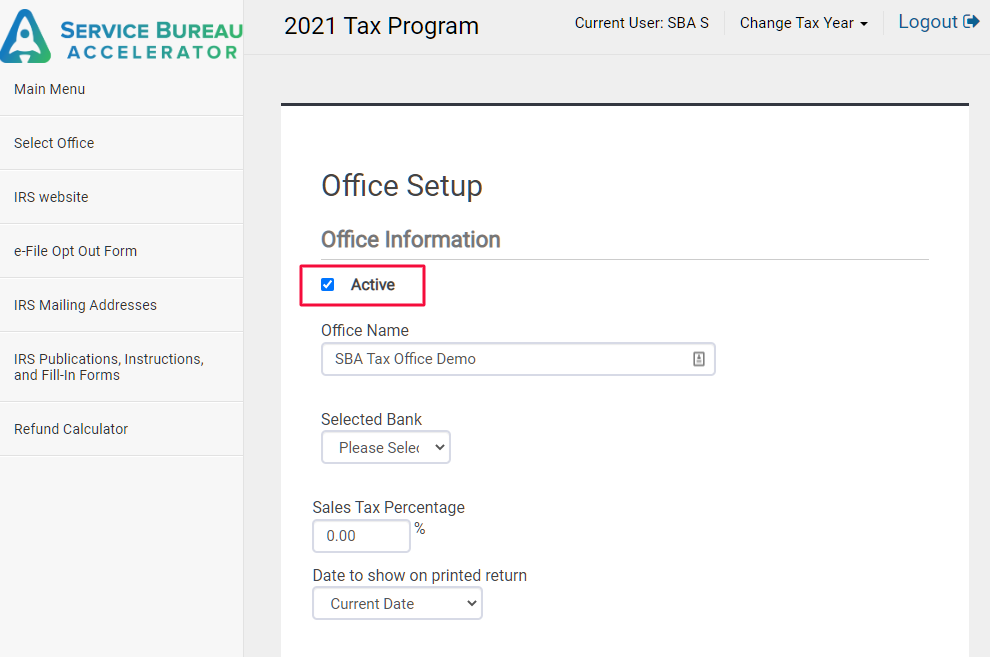990x657 pixels.
Task: Click the 2021 Tax Program title
Action: [x=381, y=26]
